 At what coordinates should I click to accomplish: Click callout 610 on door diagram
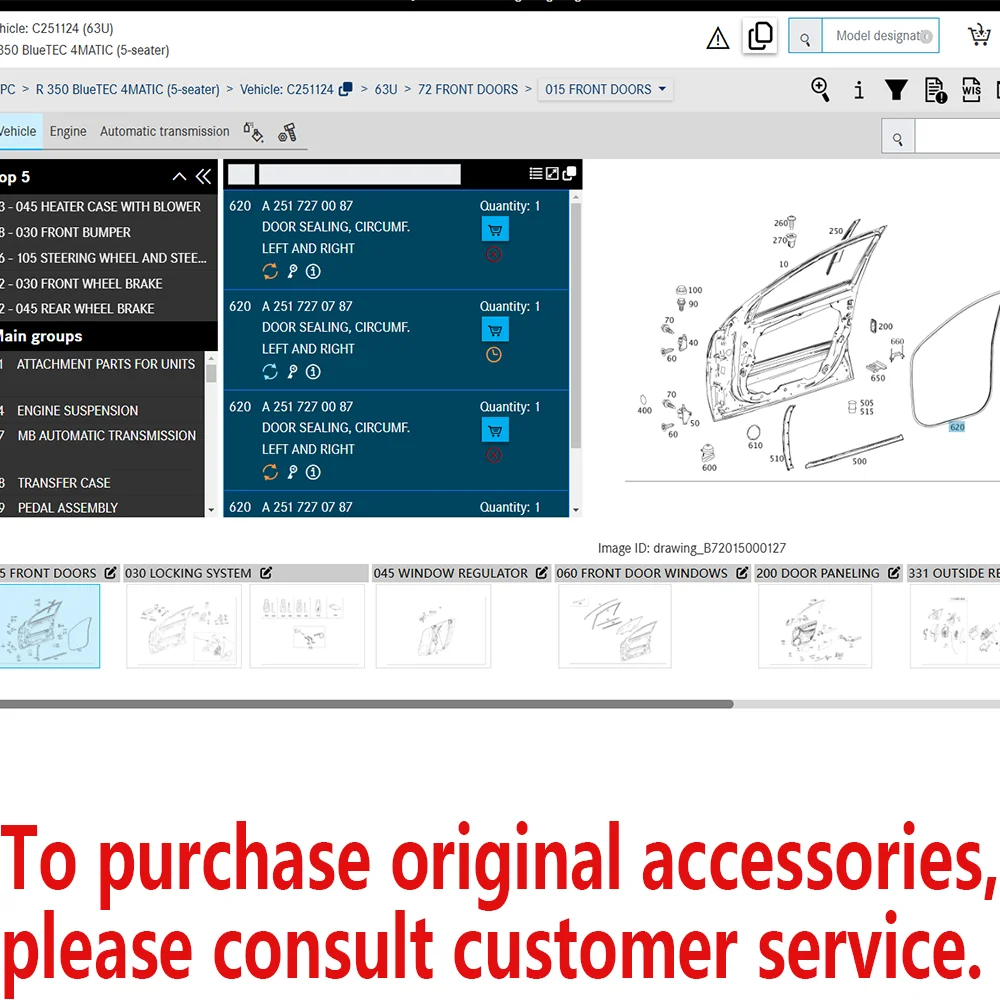click(755, 445)
